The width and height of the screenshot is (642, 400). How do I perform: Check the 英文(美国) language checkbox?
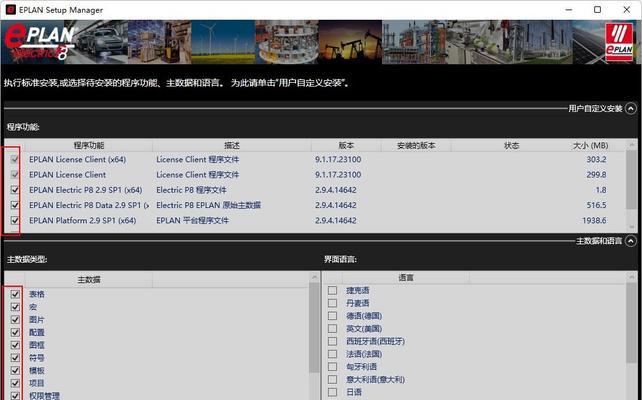pos(332,328)
